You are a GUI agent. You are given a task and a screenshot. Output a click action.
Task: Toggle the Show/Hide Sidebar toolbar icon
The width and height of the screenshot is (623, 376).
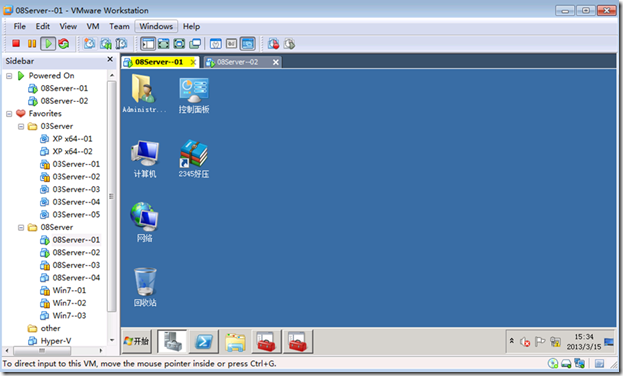click(148, 44)
